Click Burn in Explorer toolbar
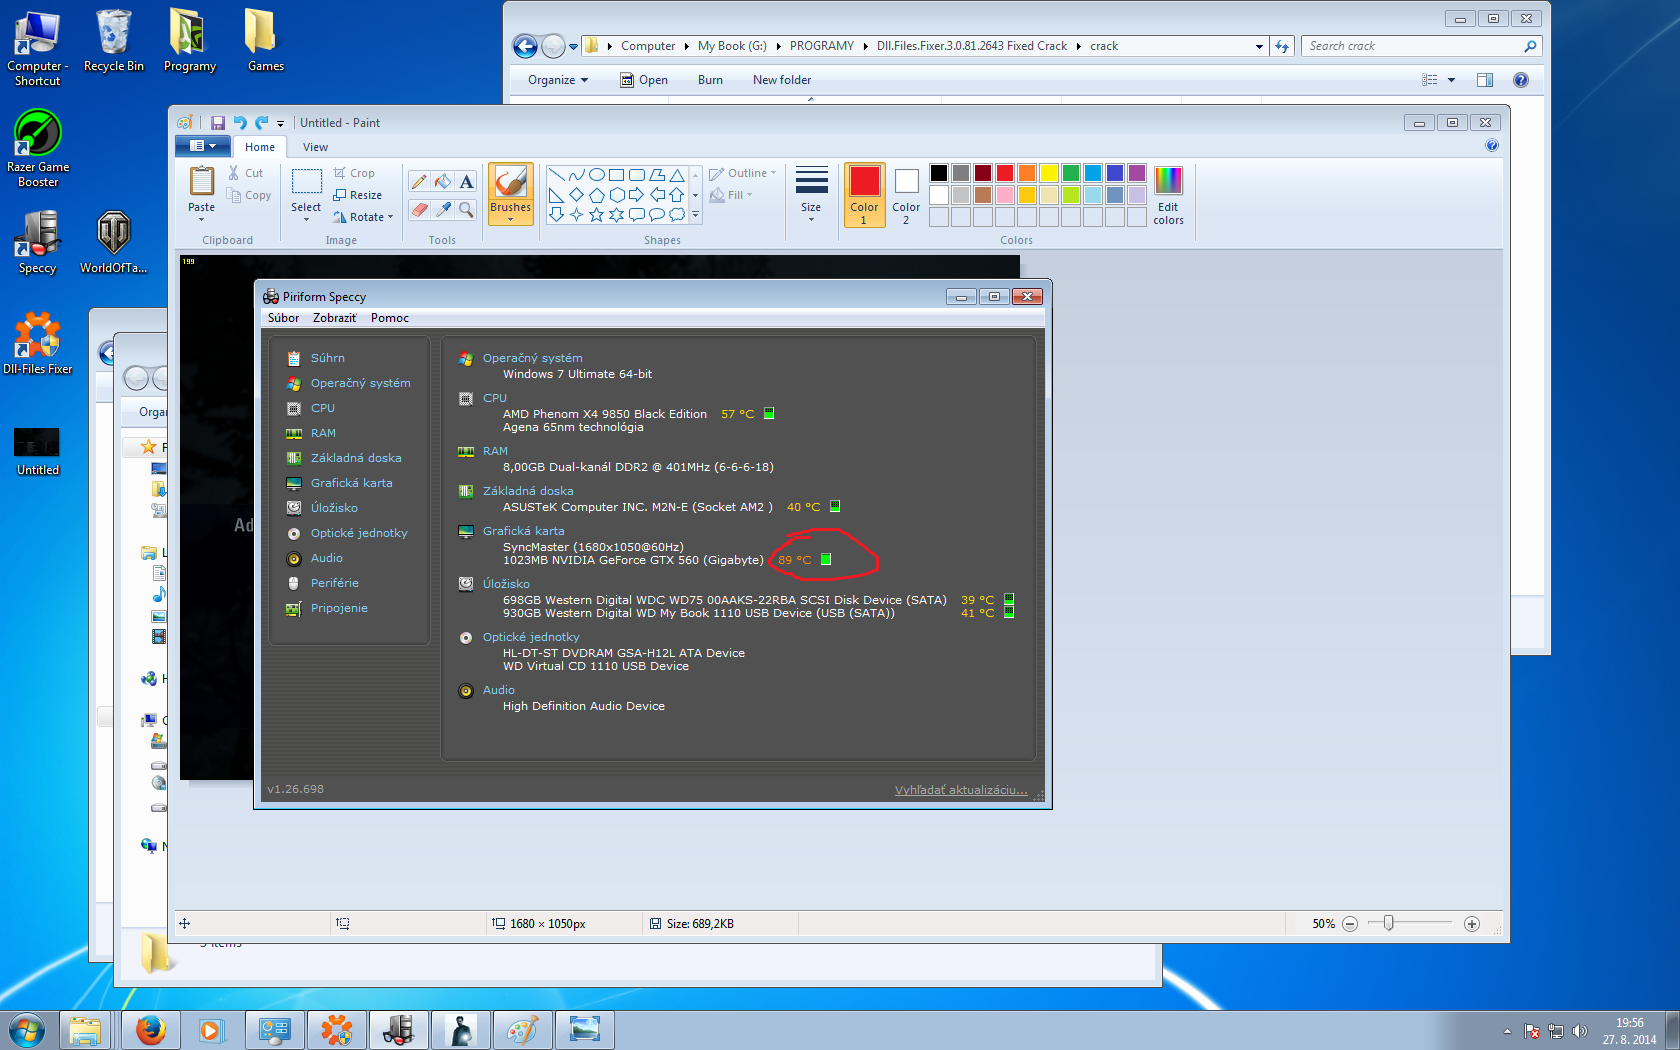 click(x=710, y=80)
